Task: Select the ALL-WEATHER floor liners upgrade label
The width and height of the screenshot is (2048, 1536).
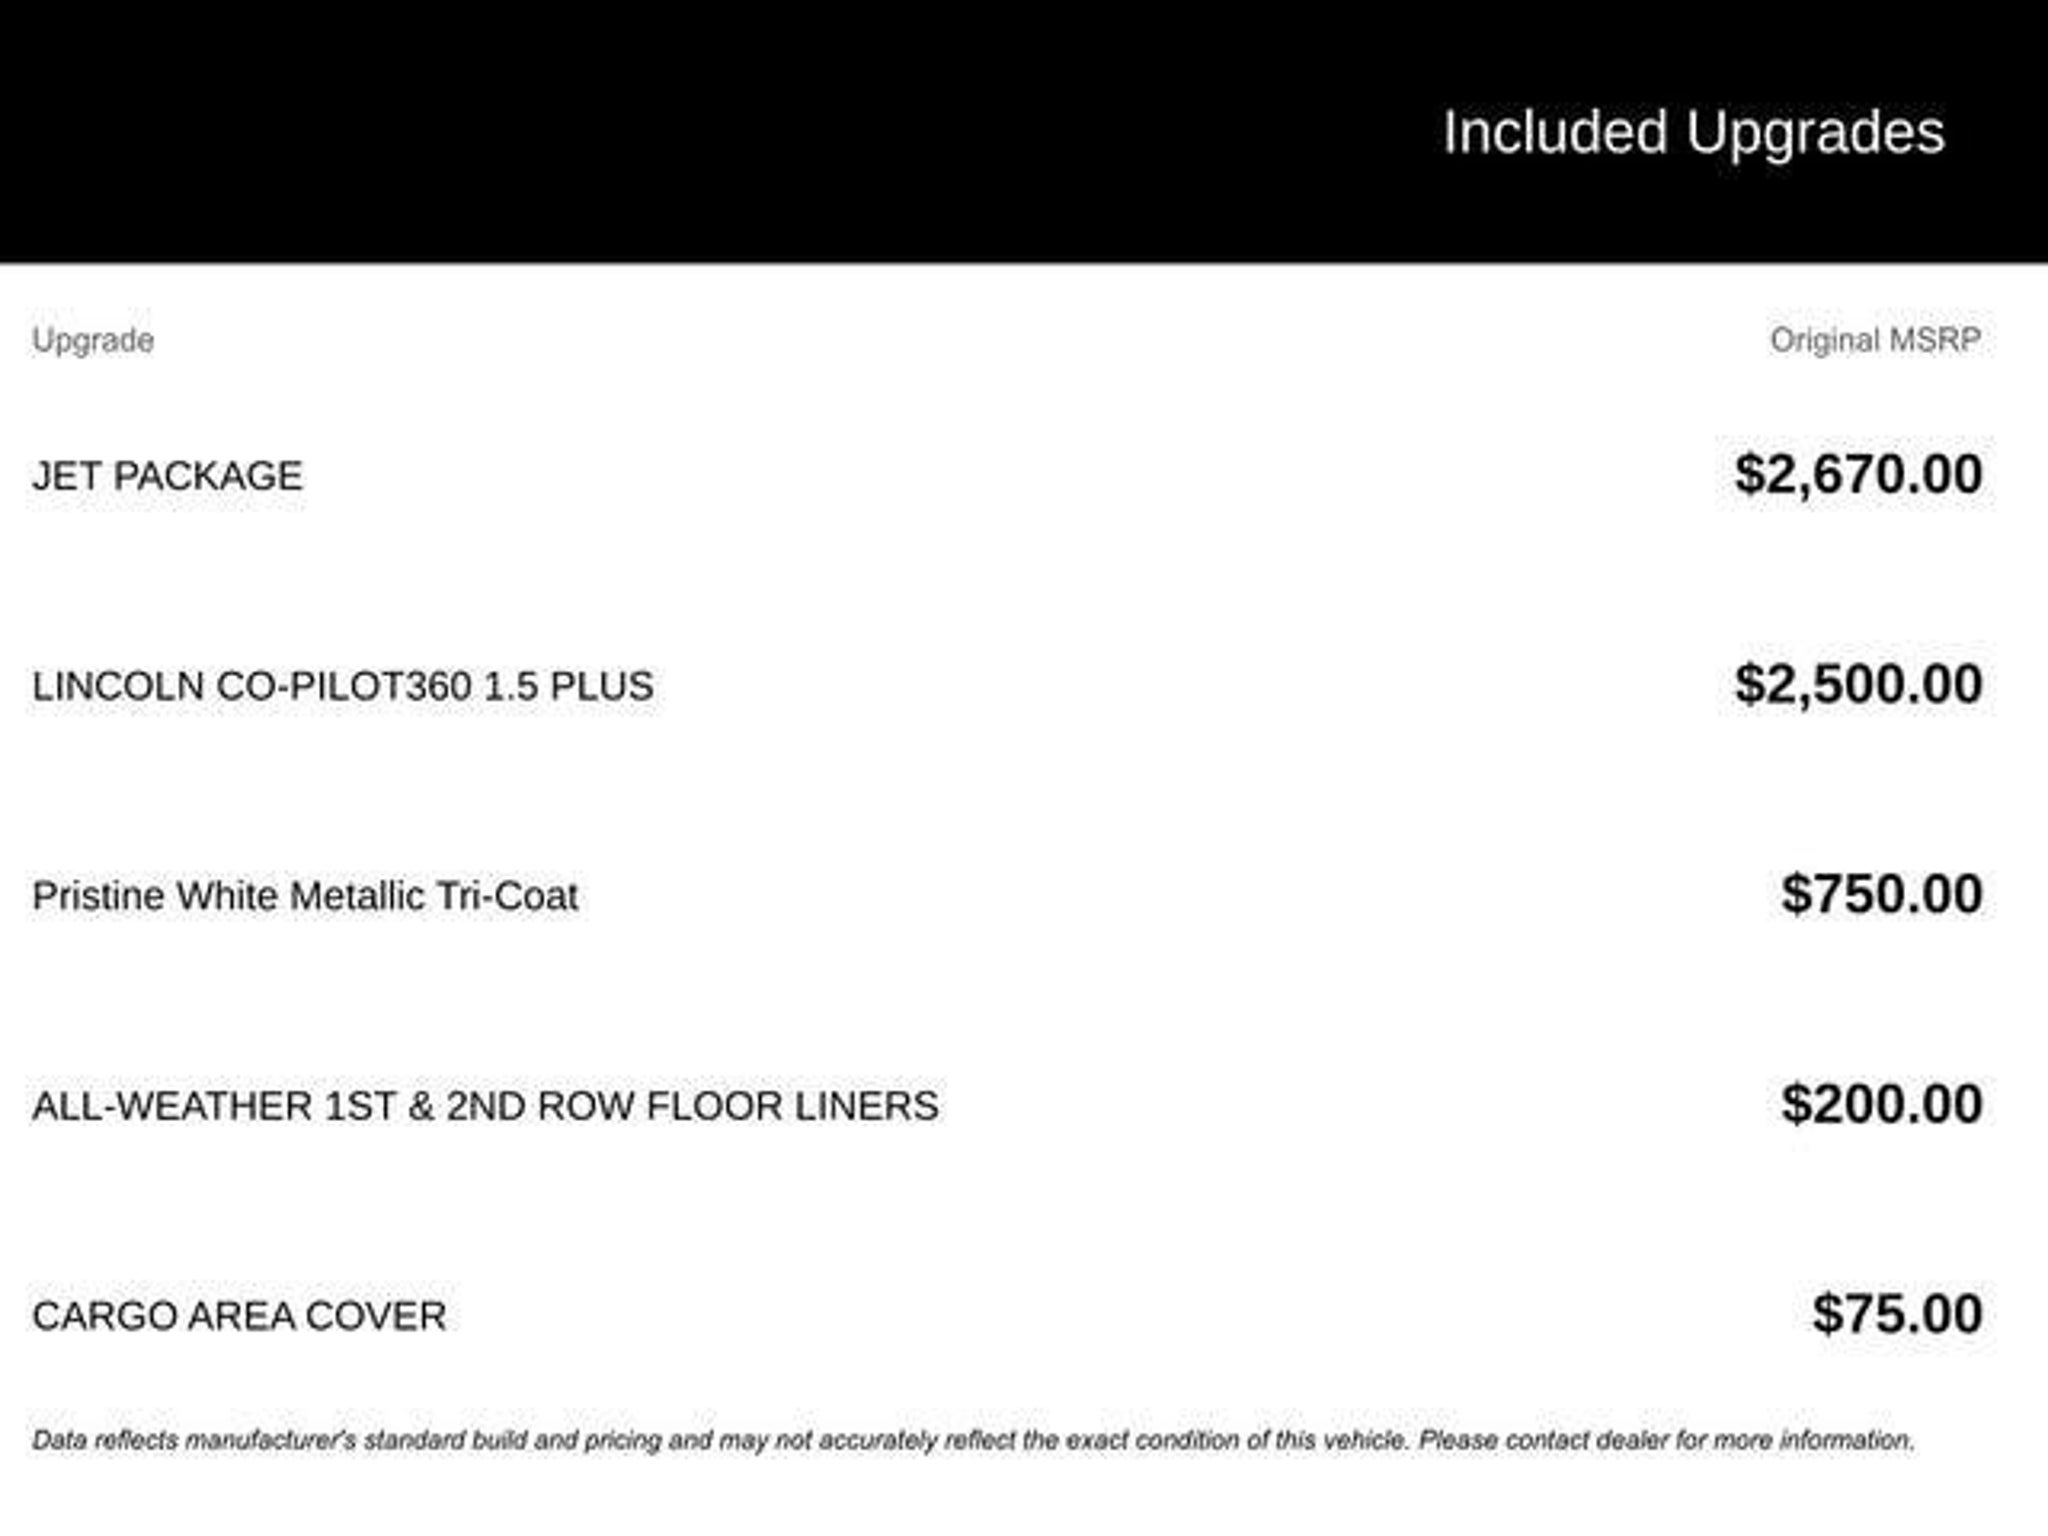Action: click(485, 1106)
